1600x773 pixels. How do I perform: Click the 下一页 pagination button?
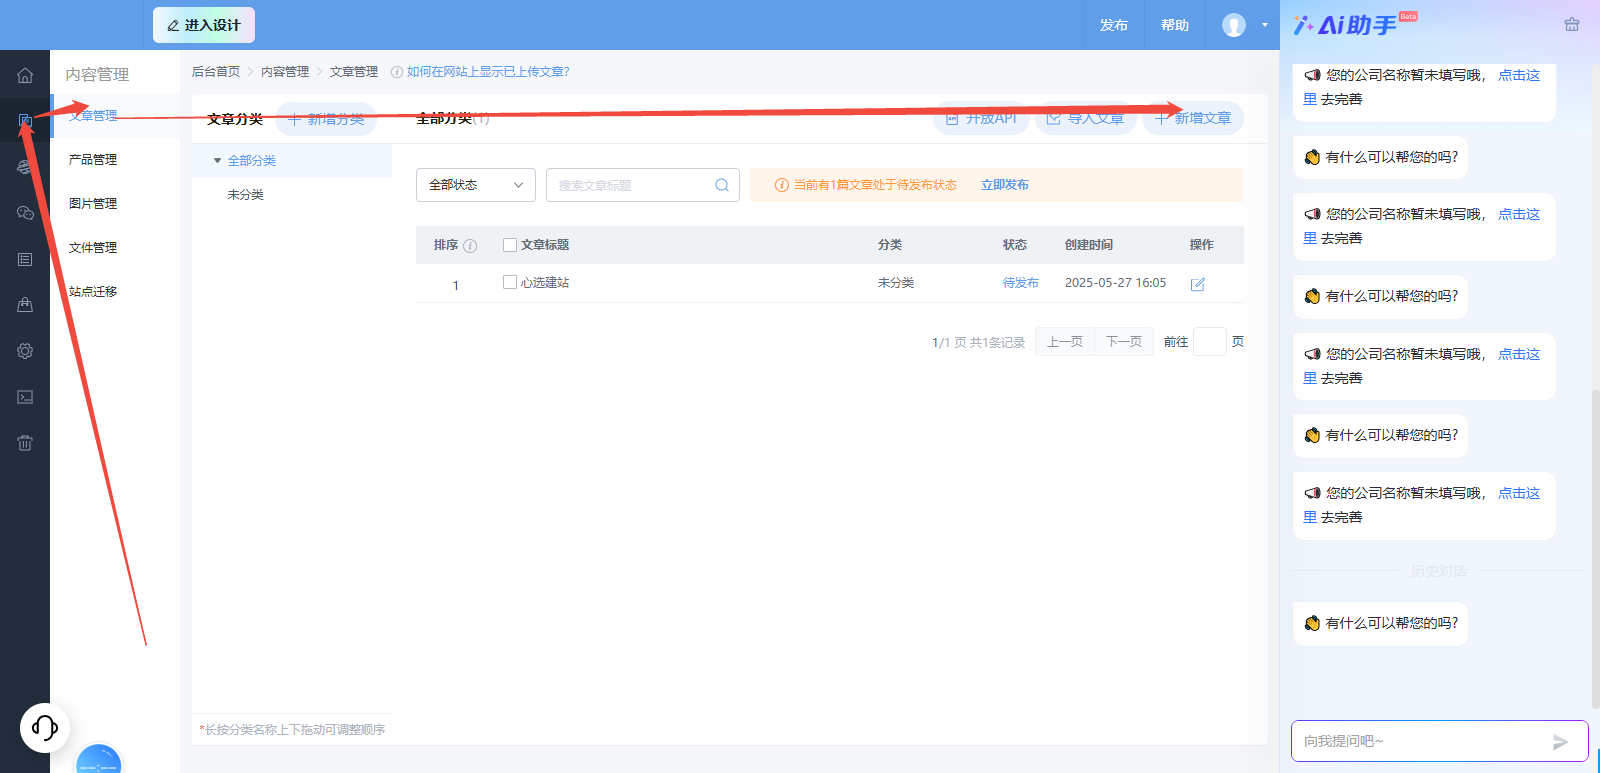(1124, 342)
